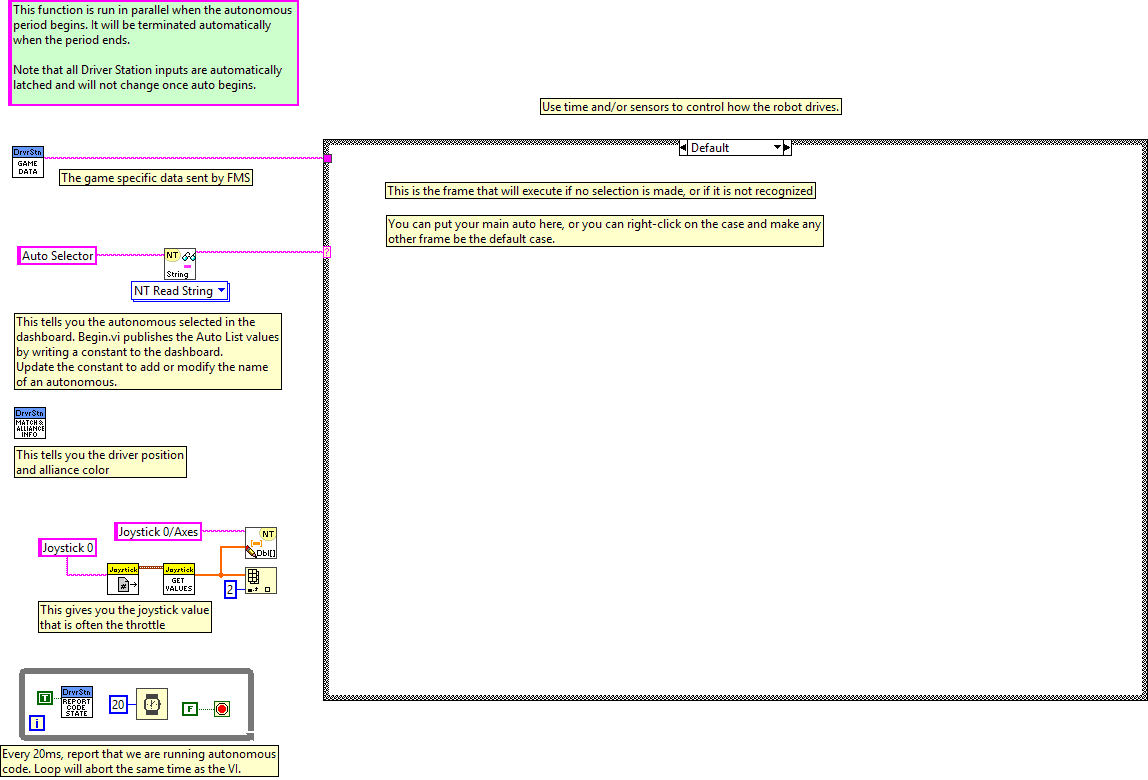The height and width of the screenshot is (780, 1148).
Task: Click the case selector question mark terminal
Action: [x=327, y=252]
